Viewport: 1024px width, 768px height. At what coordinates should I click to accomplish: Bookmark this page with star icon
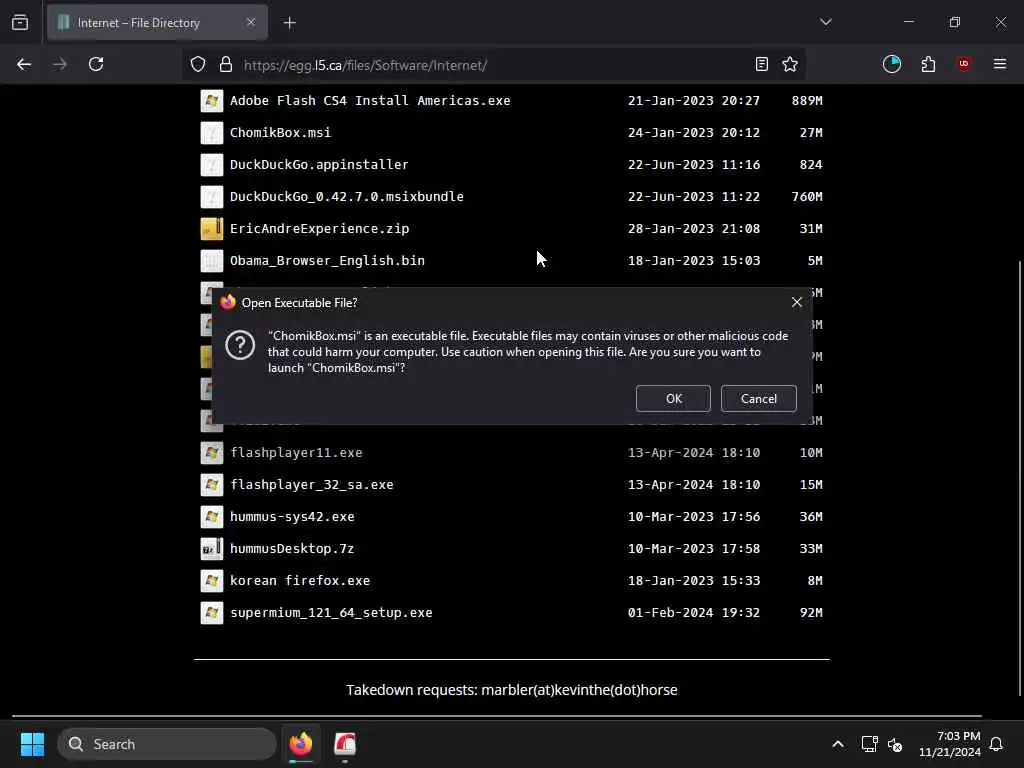click(790, 64)
